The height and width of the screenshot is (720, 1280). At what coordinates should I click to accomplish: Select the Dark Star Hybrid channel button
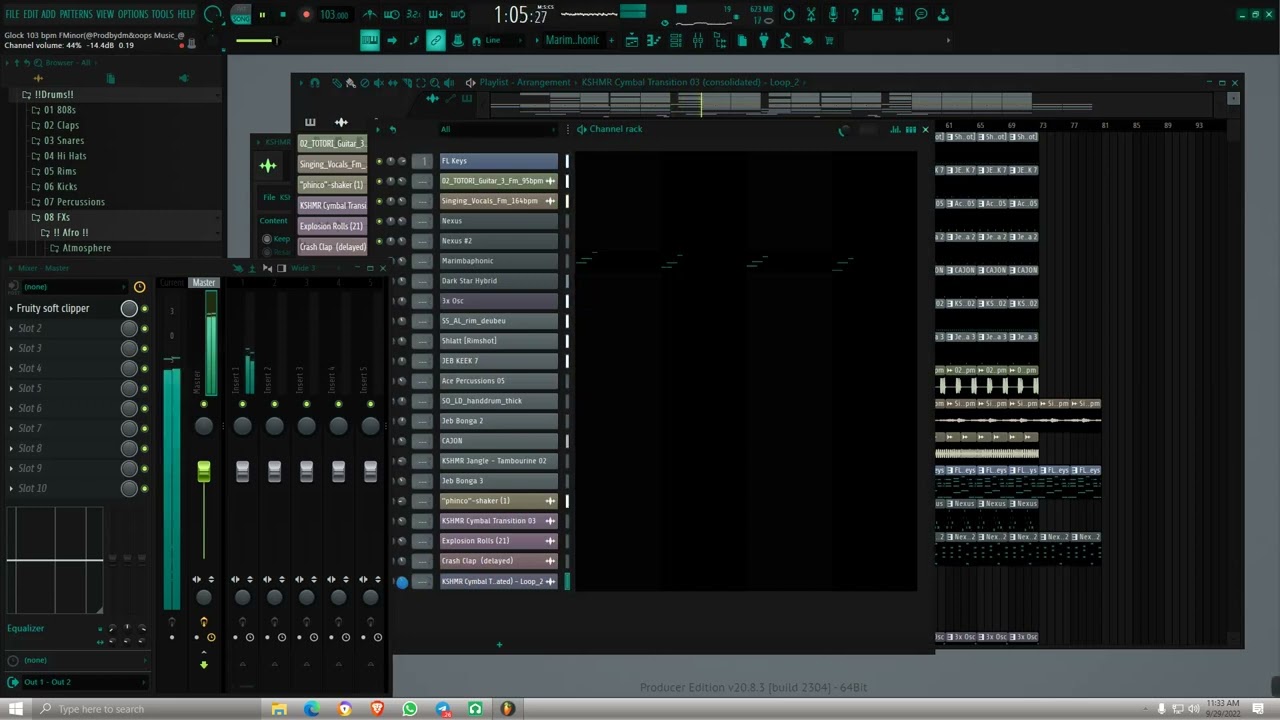click(x=499, y=281)
